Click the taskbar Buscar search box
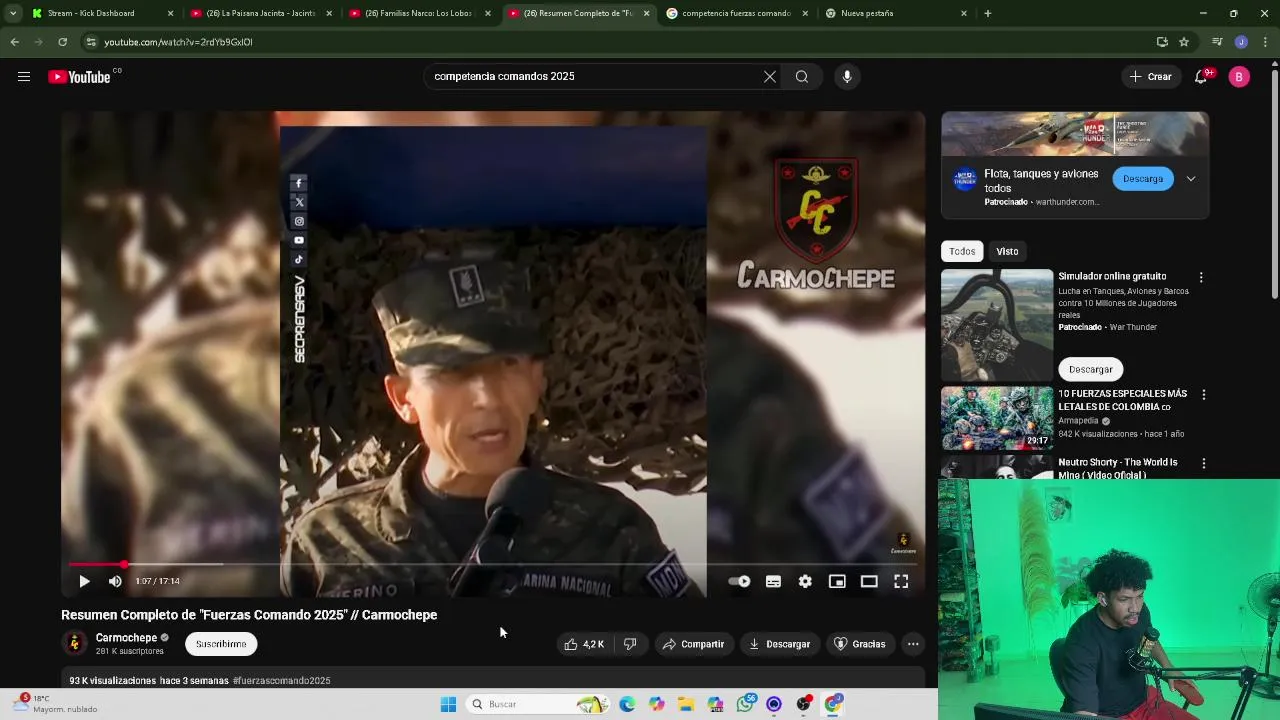Image resolution: width=1280 pixels, height=720 pixels. coord(538,704)
